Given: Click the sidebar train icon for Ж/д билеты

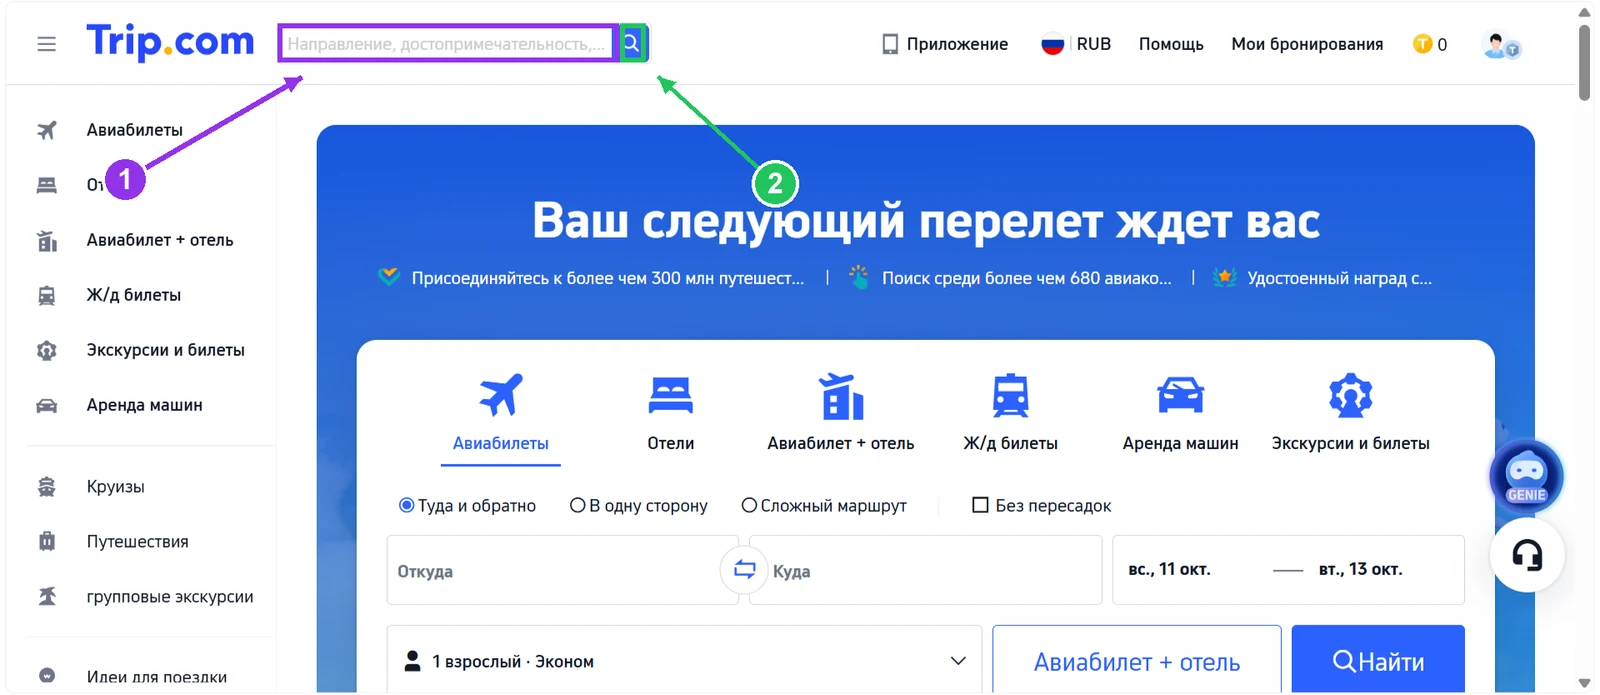Looking at the screenshot, I should pos(47,295).
